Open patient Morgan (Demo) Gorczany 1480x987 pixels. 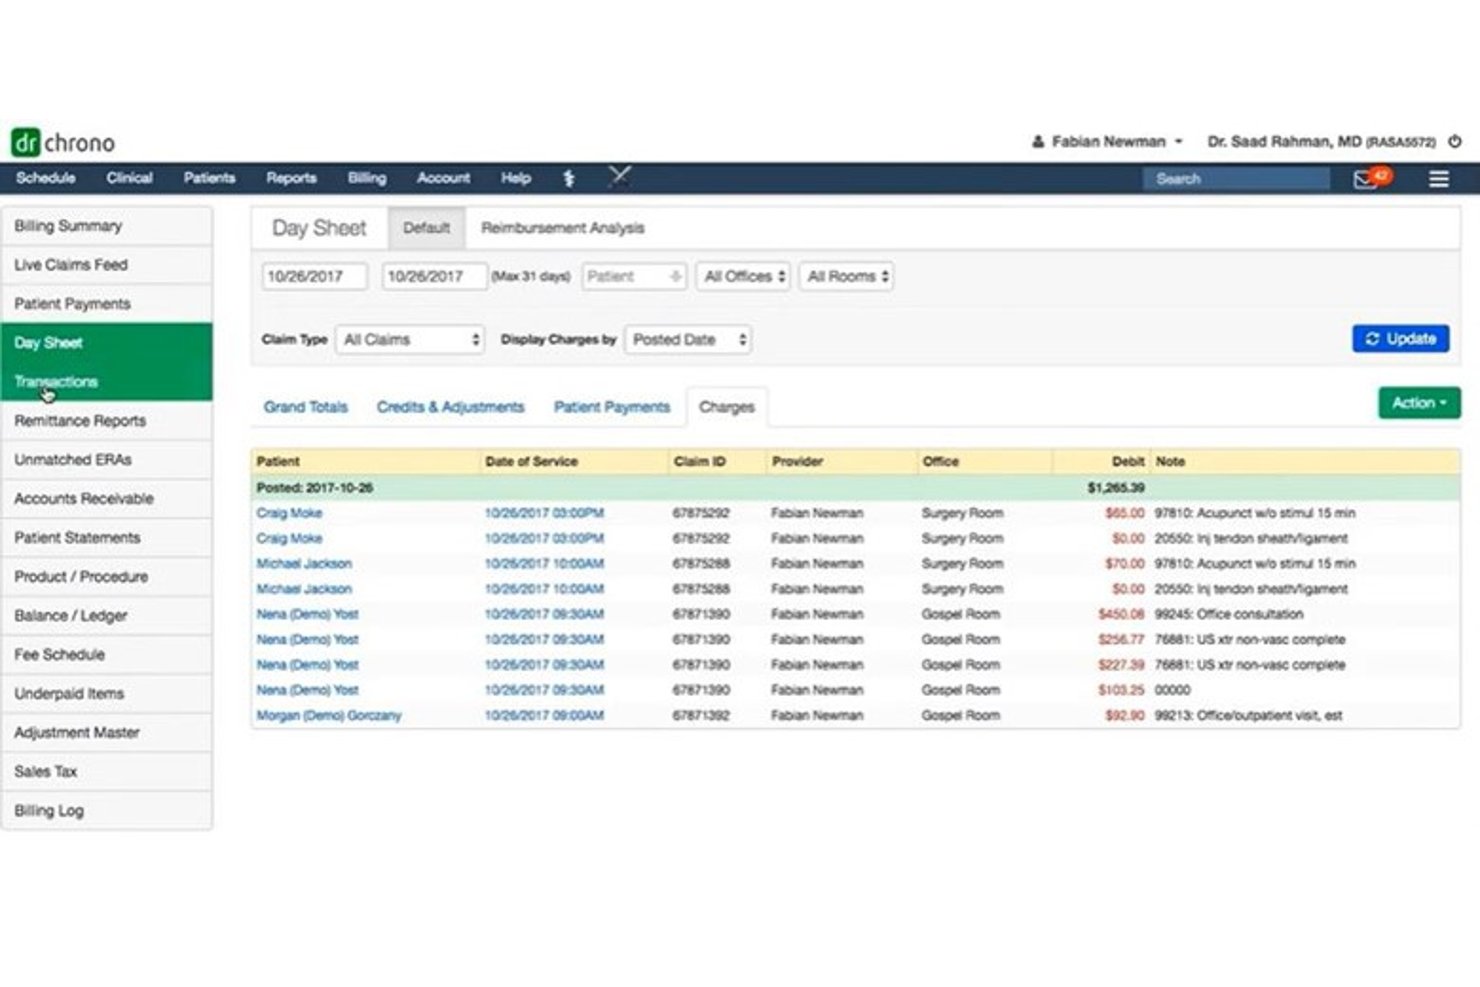(329, 716)
